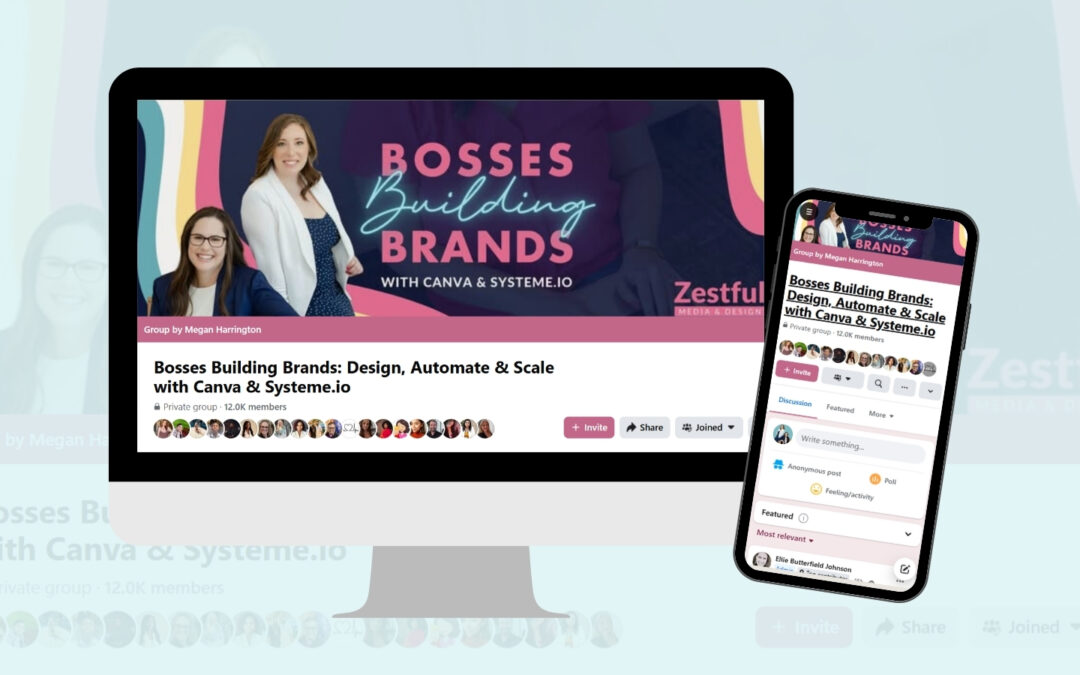Viewport: 1080px width, 675px height.
Task: Tap the phone's group title link
Action: pos(866,305)
